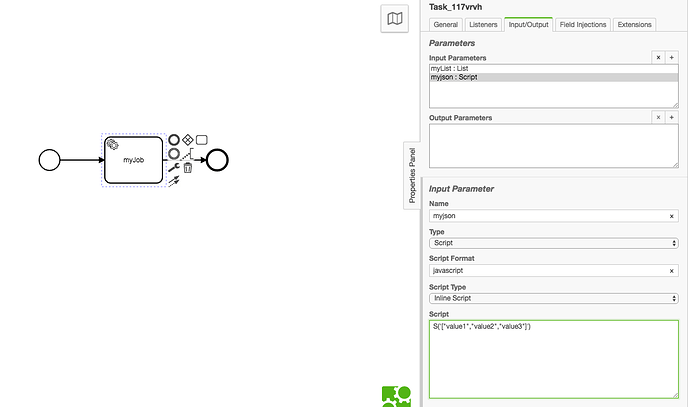Open the wrench change-type menu
The height and width of the screenshot is (407, 689).
tap(174, 167)
